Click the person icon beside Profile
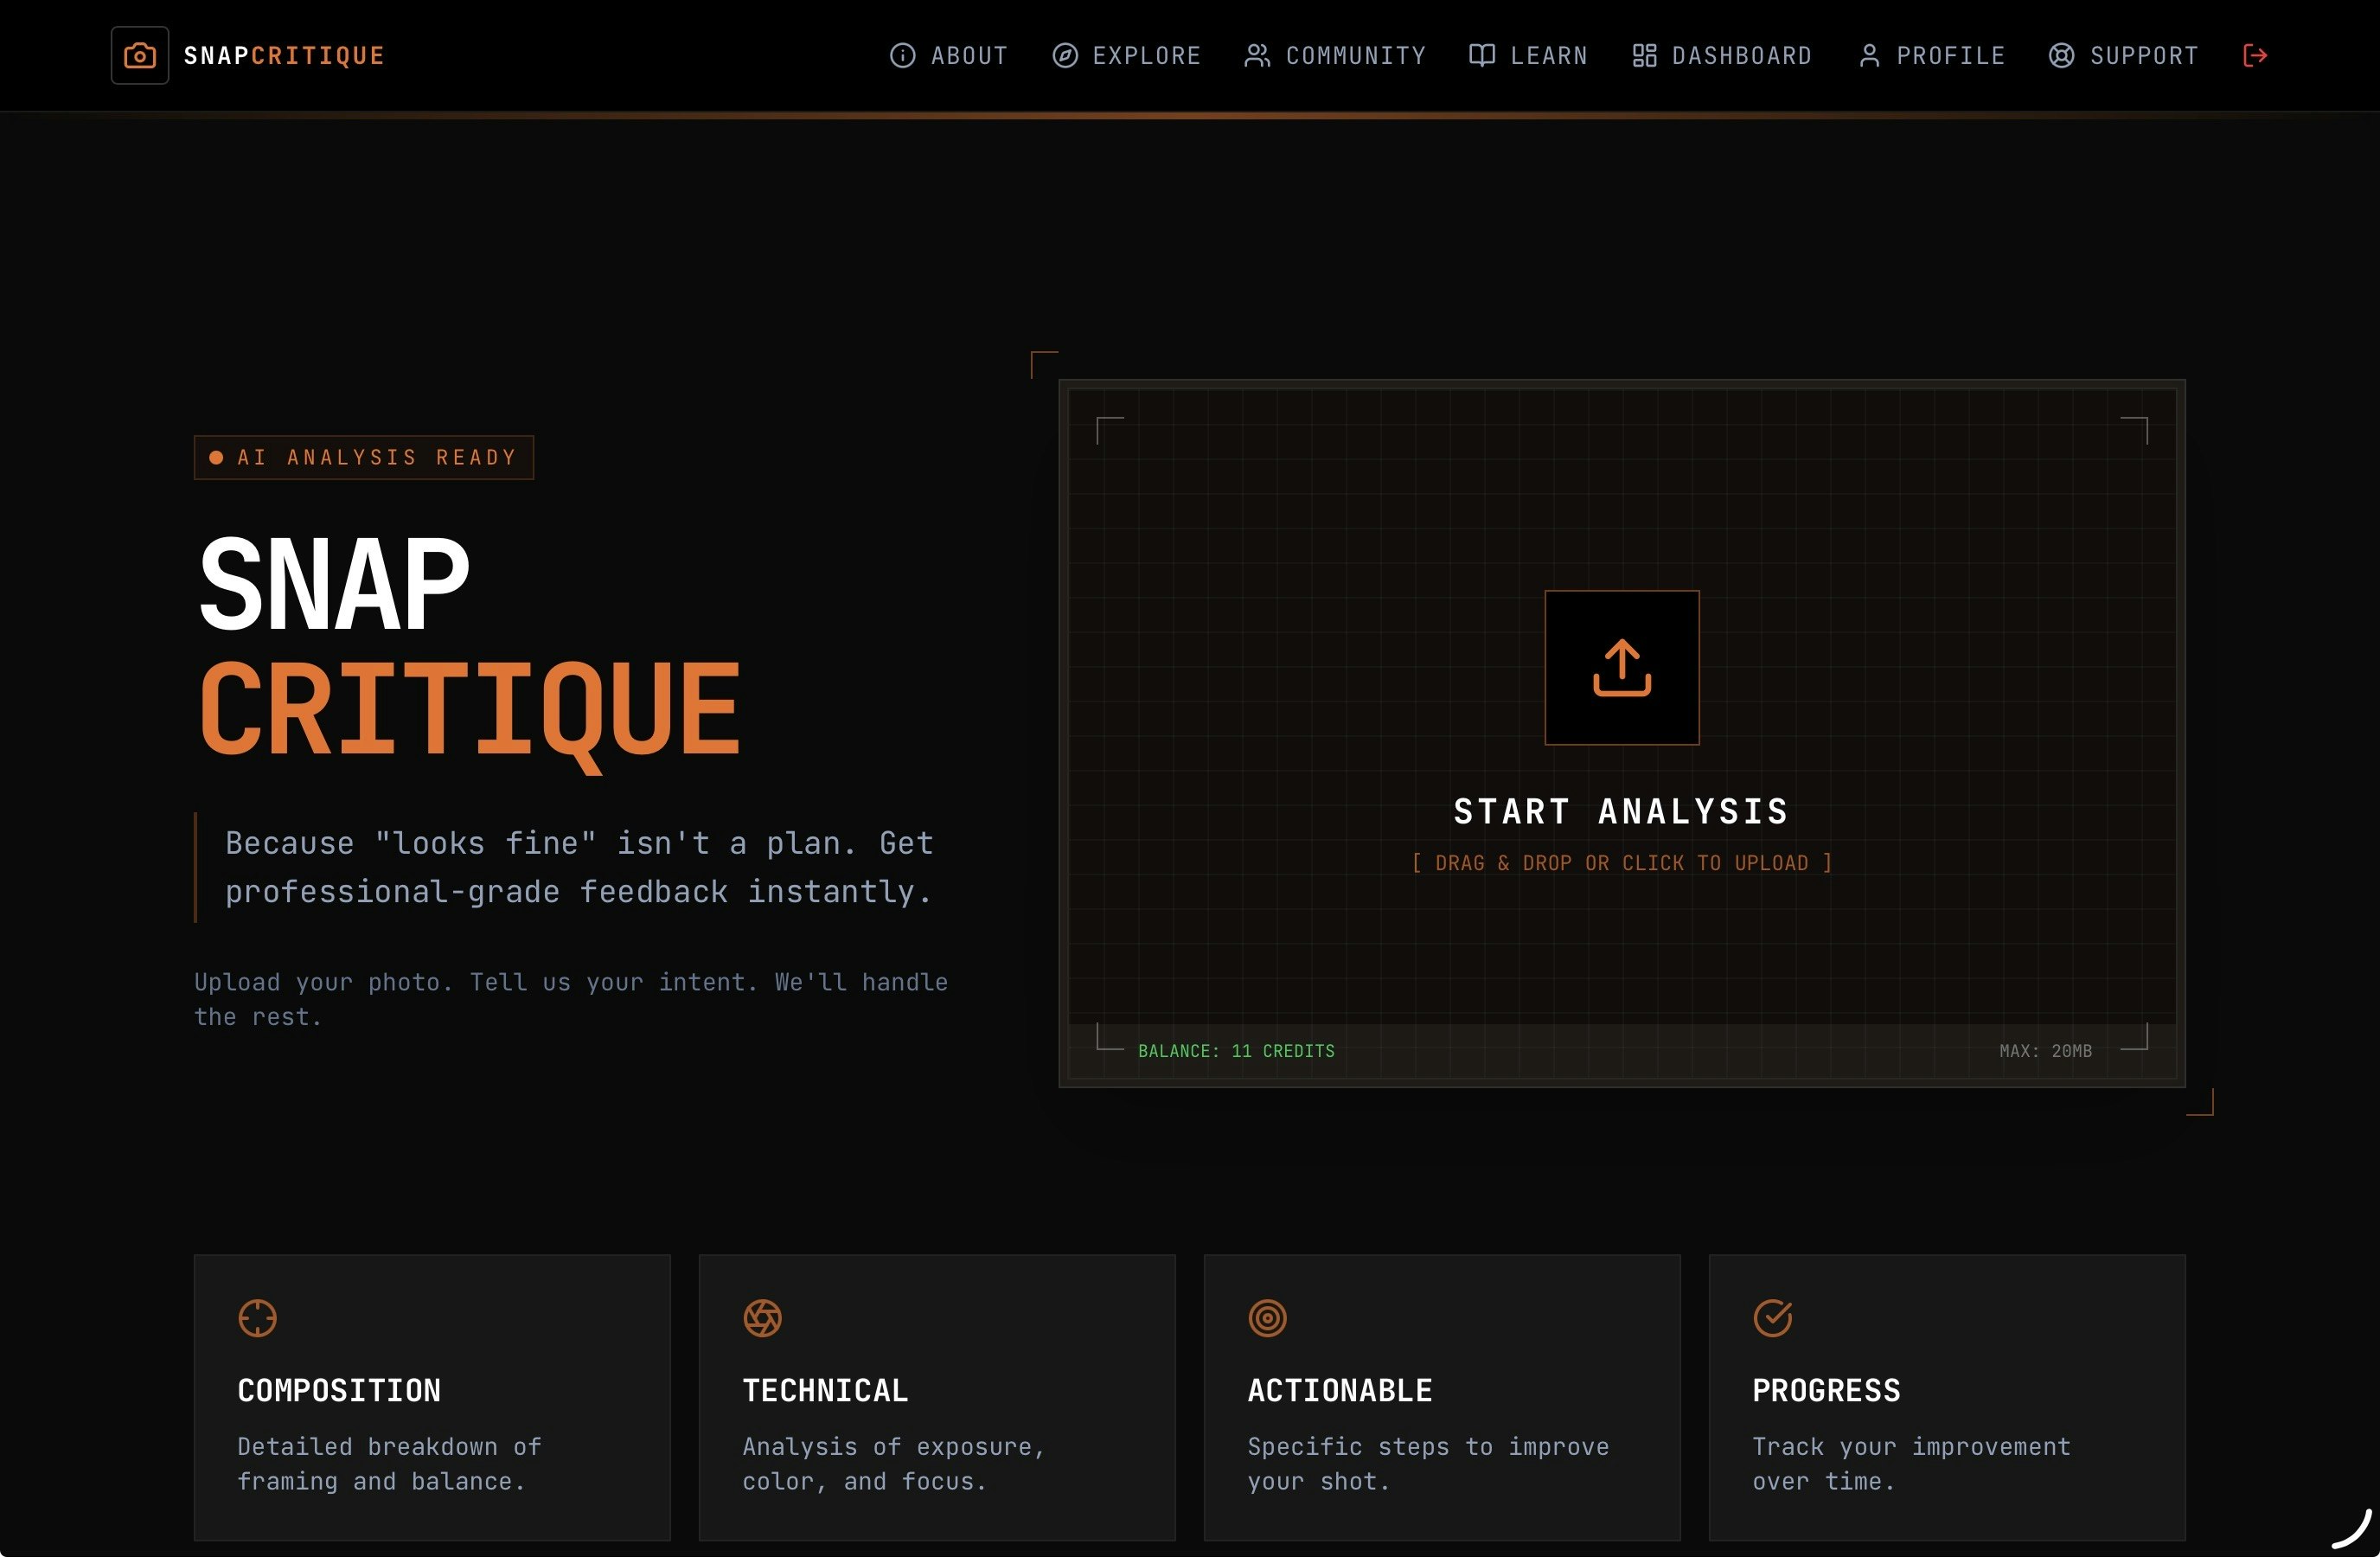The height and width of the screenshot is (1557, 2380). [1869, 56]
